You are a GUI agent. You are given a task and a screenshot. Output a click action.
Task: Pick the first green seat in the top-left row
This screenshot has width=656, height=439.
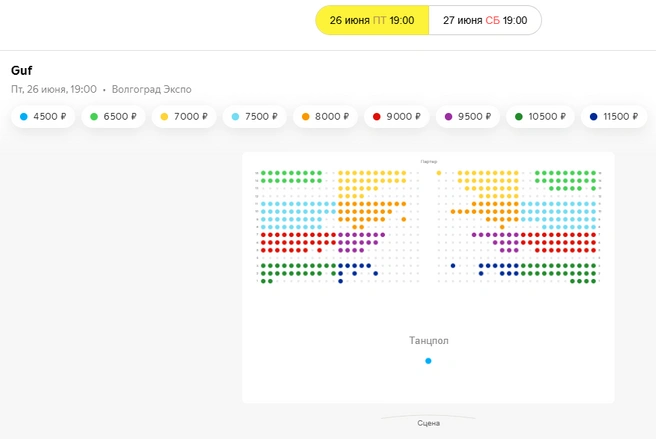pyautogui.click(x=263, y=173)
